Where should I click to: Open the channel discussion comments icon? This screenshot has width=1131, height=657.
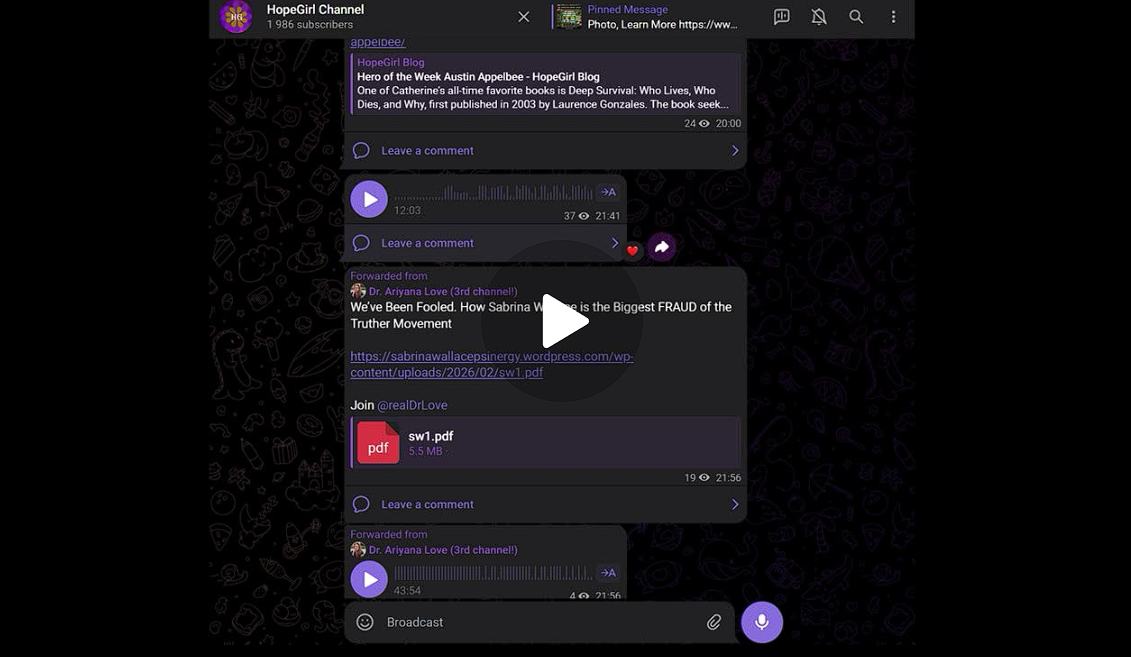[x=782, y=17]
